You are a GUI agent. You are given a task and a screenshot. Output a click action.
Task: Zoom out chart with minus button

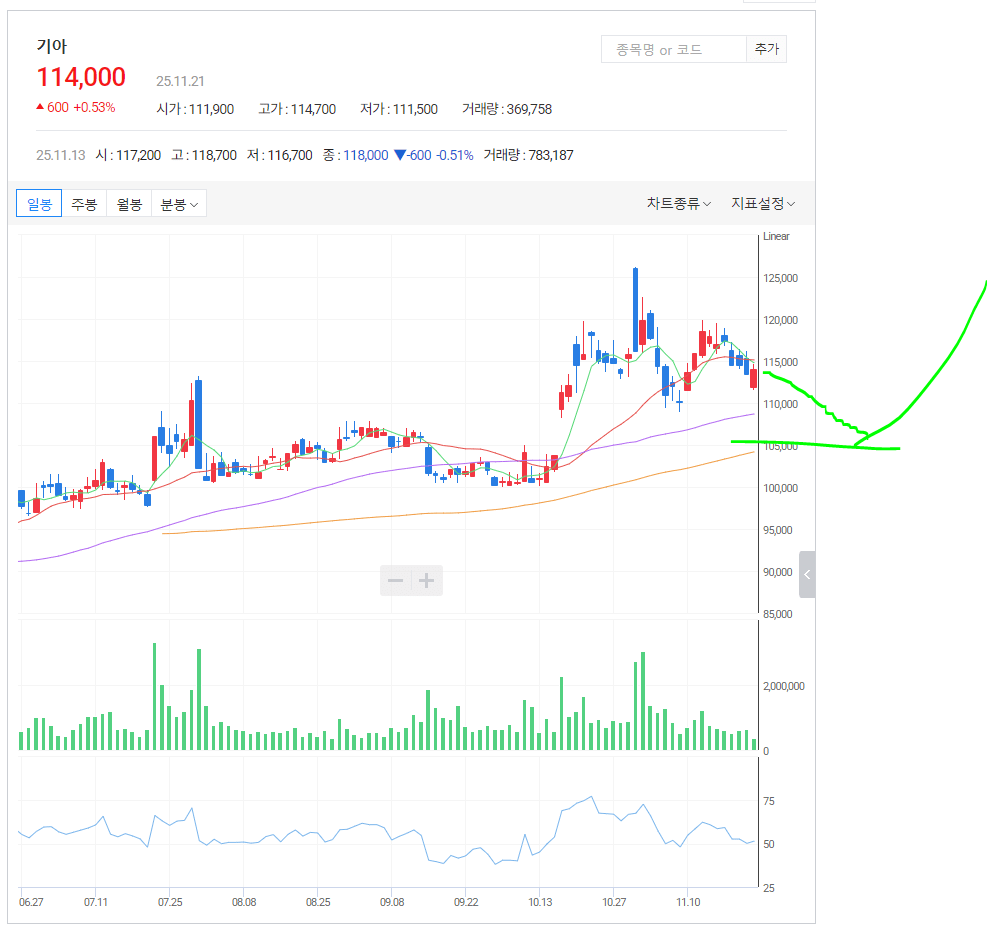pyautogui.click(x=395, y=581)
